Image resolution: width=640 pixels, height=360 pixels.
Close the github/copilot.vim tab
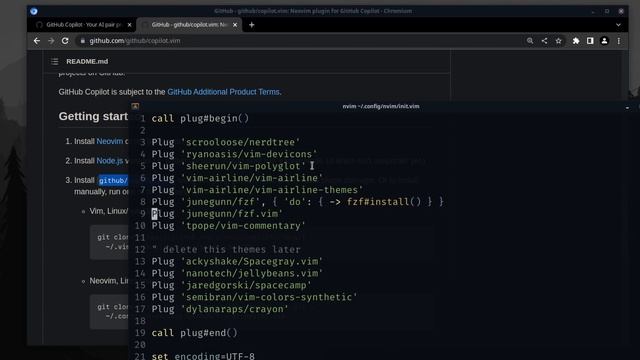point(235,25)
